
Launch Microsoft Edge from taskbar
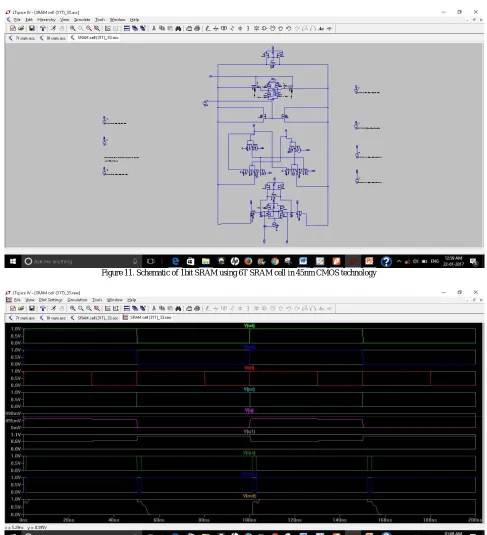(x=175, y=261)
